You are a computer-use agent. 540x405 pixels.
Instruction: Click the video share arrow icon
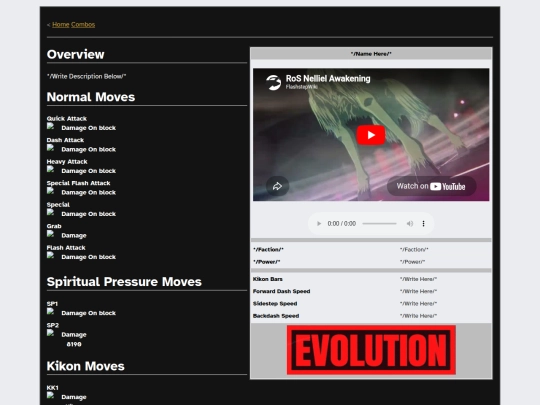click(x=277, y=186)
